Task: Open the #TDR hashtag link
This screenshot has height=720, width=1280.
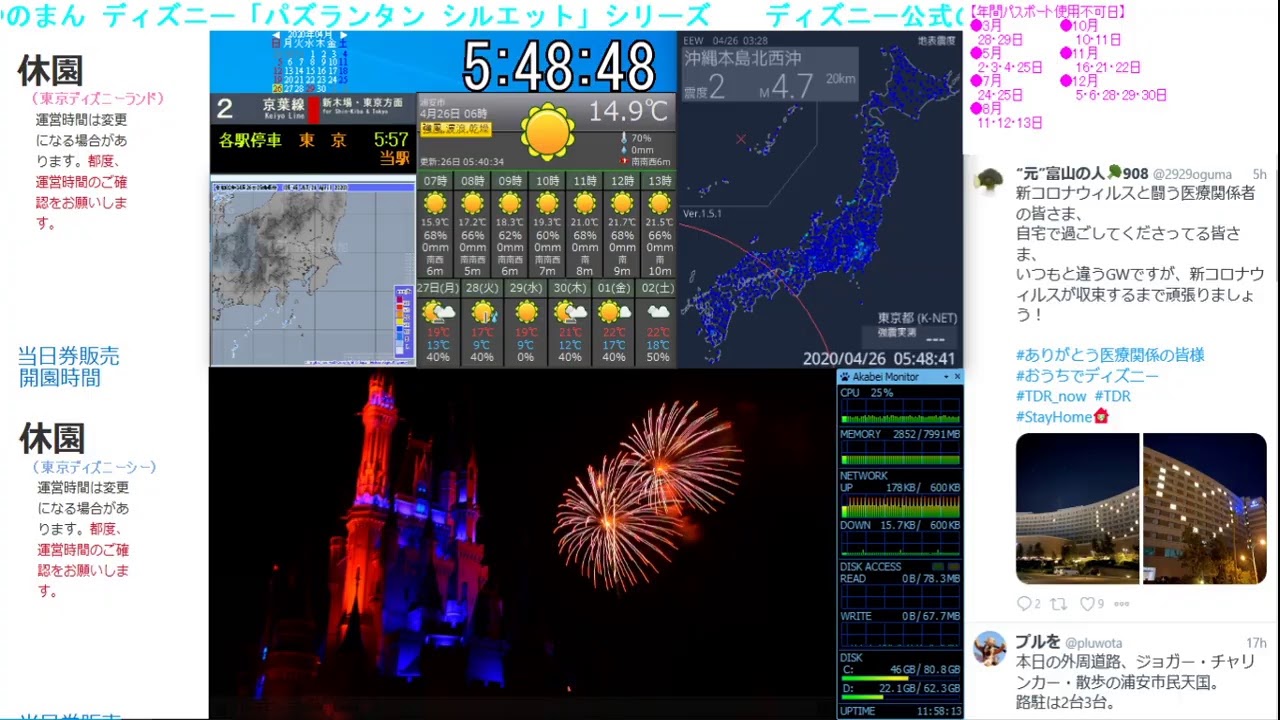Action: tap(1113, 396)
